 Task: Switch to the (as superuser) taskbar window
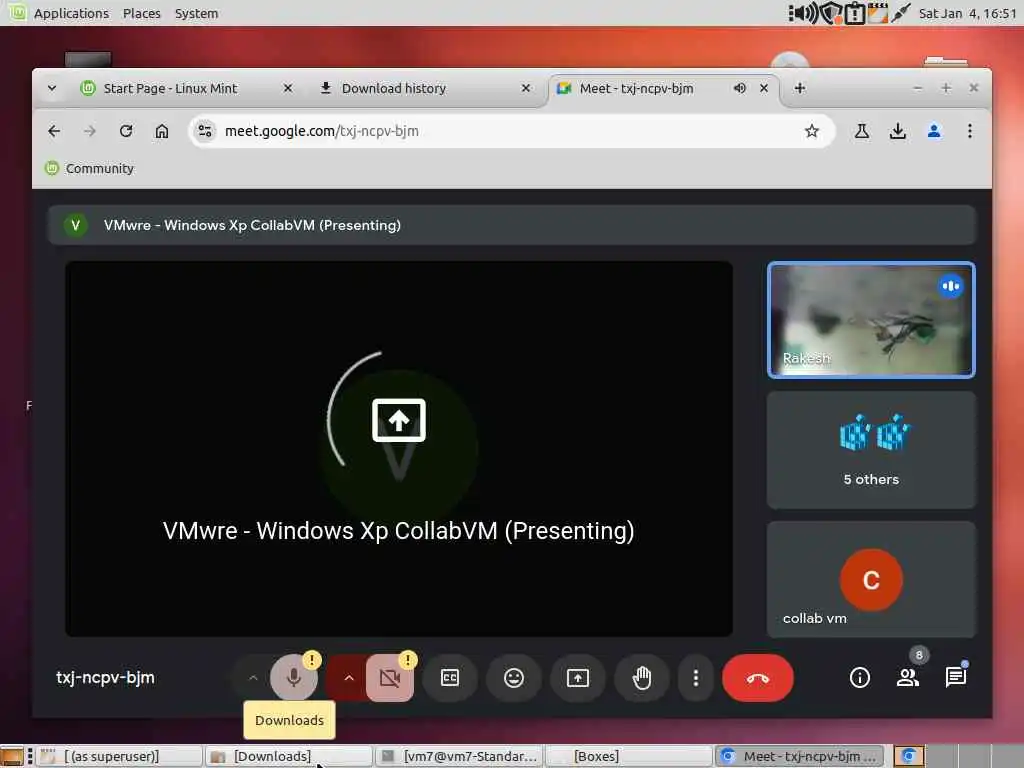click(119, 756)
